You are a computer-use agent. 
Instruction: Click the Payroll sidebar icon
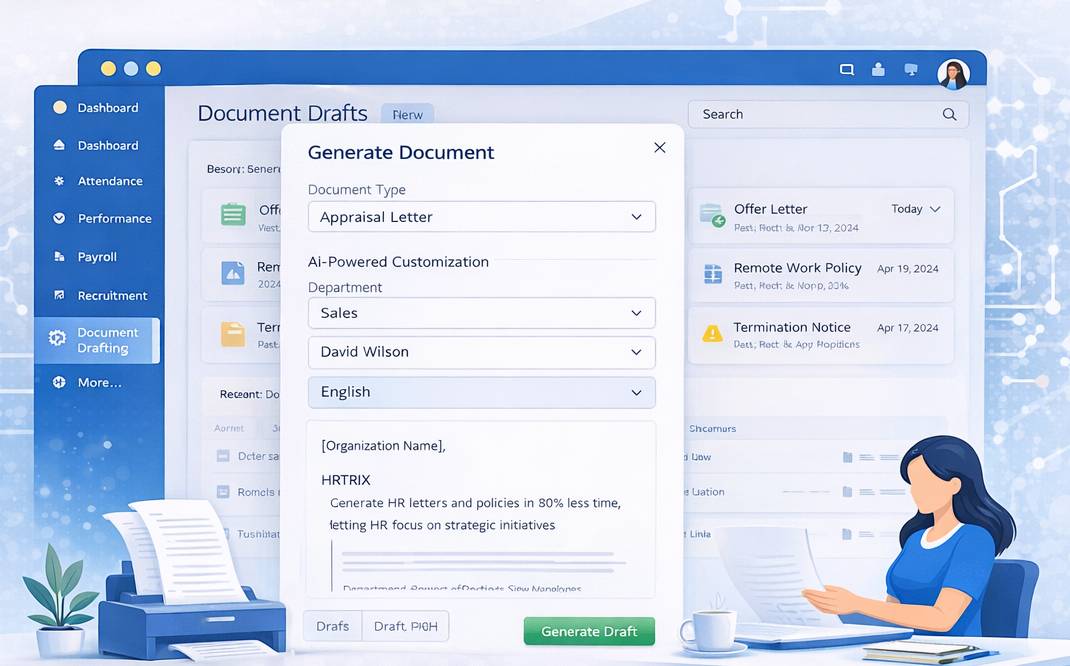point(59,257)
